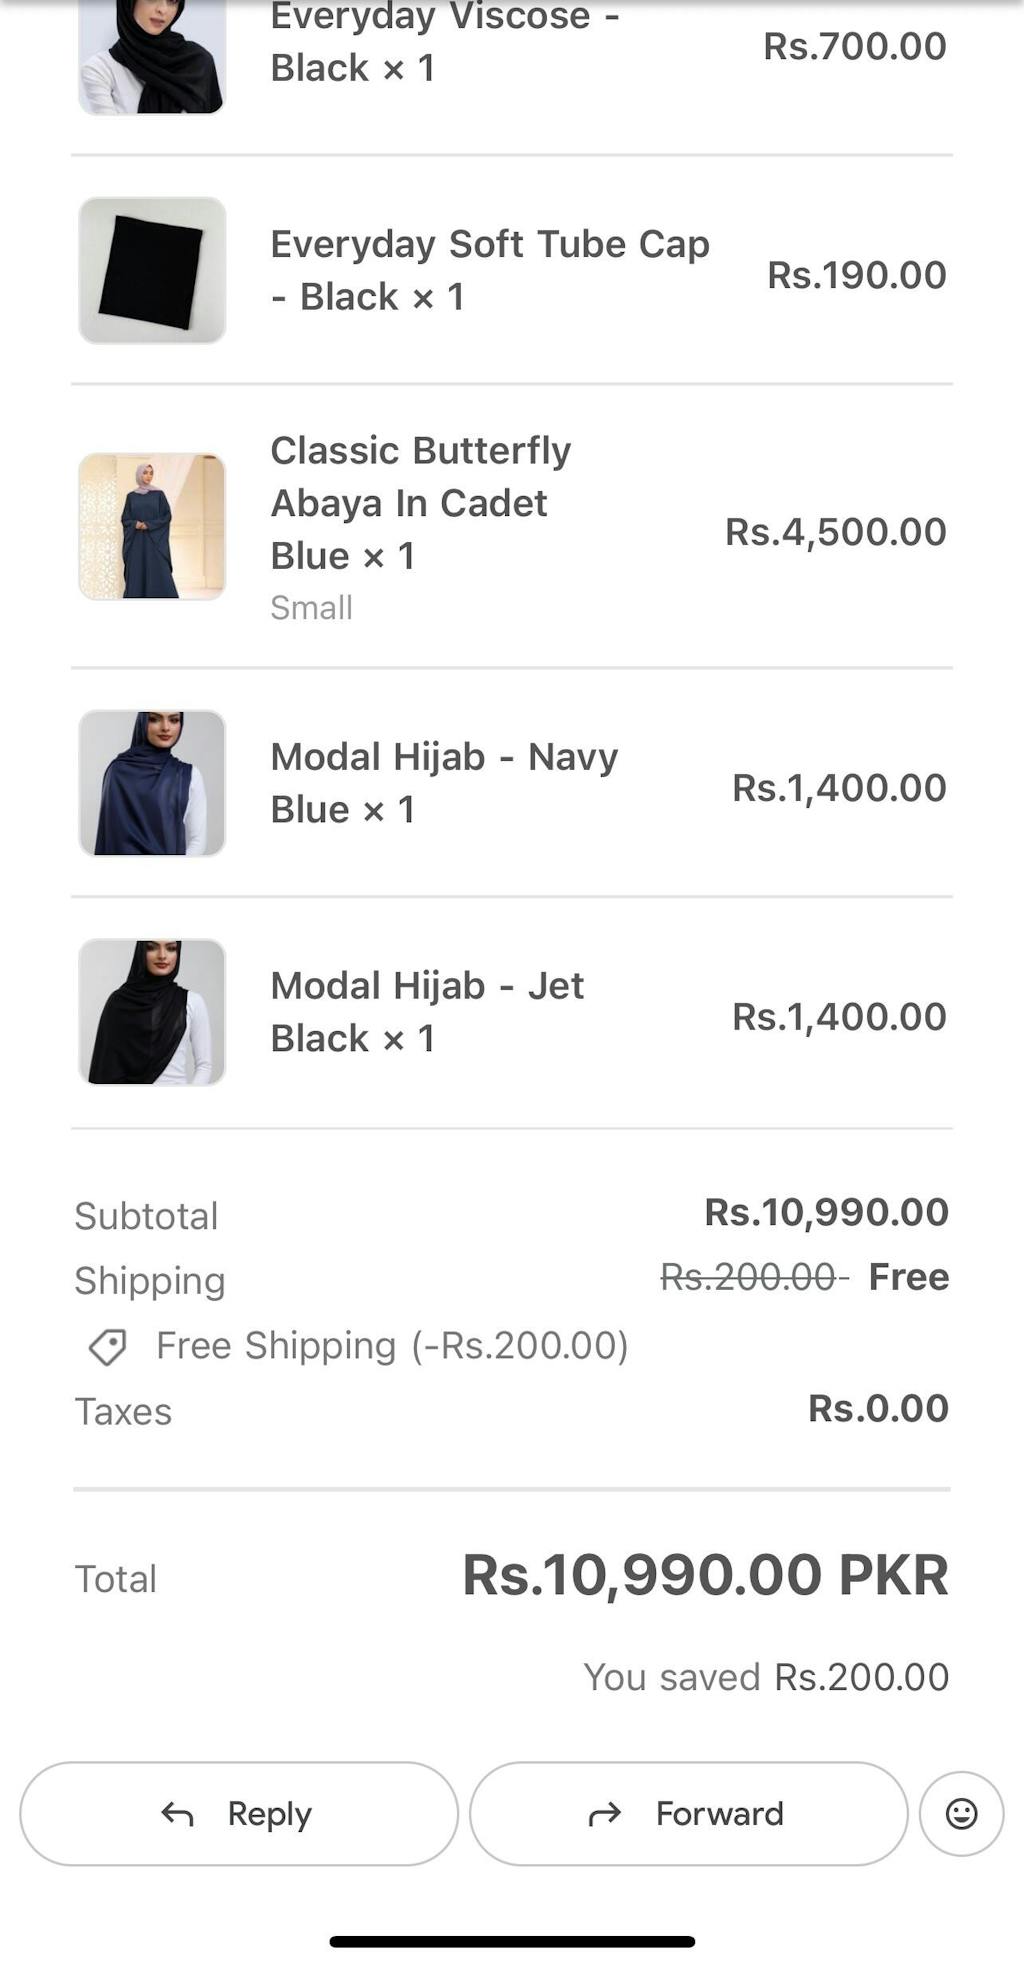This screenshot has height=1967, width=1024.
Task: Click the free shipping discount tag icon
Action: pyautogui.click(x=107, y=1346)
